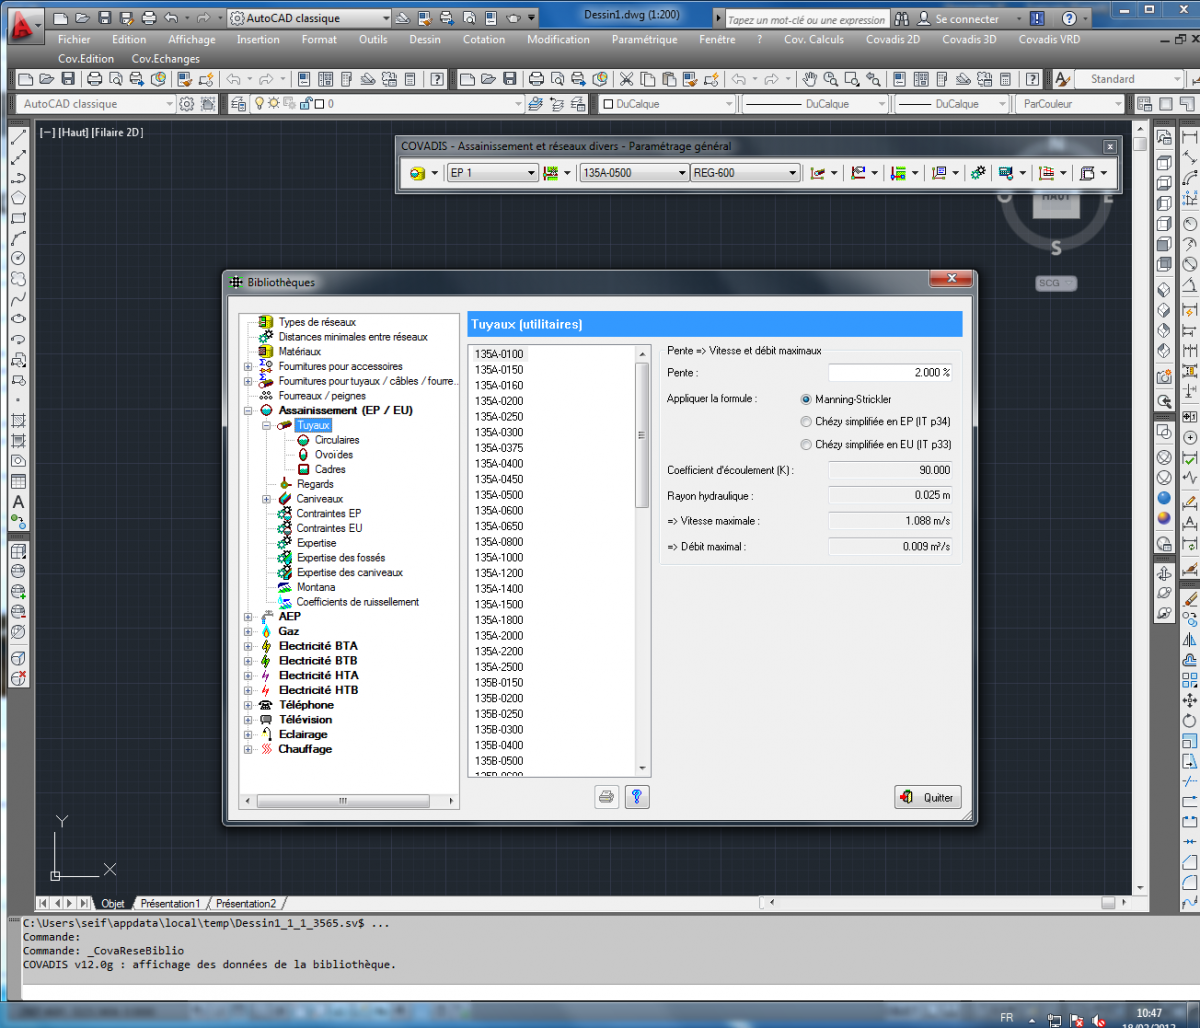
Task: Click the first yellow icon in the Covadis toolbar
Action: 418,173
